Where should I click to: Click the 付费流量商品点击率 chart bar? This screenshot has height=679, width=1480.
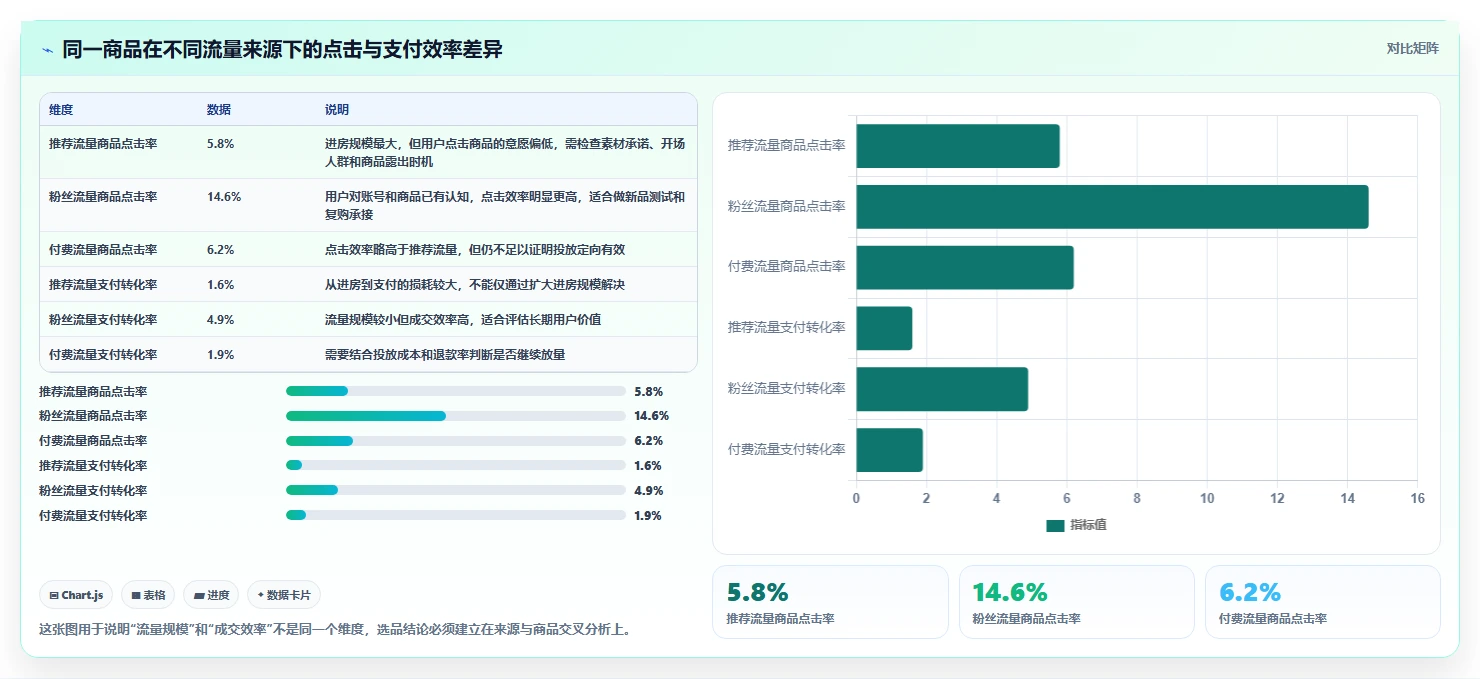click(x=965, y=267)
